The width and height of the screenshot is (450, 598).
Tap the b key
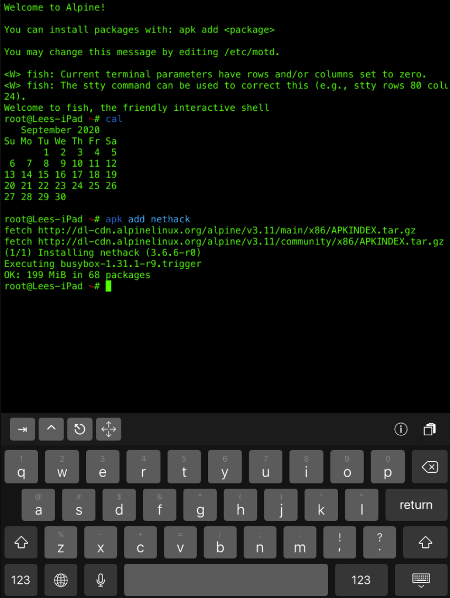coord(220,542)
